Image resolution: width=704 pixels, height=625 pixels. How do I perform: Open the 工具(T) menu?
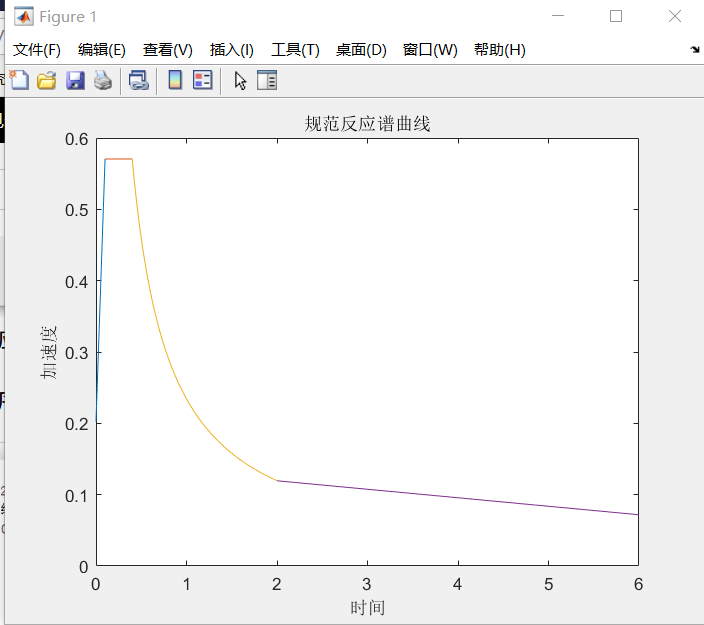tap(295, 50)
